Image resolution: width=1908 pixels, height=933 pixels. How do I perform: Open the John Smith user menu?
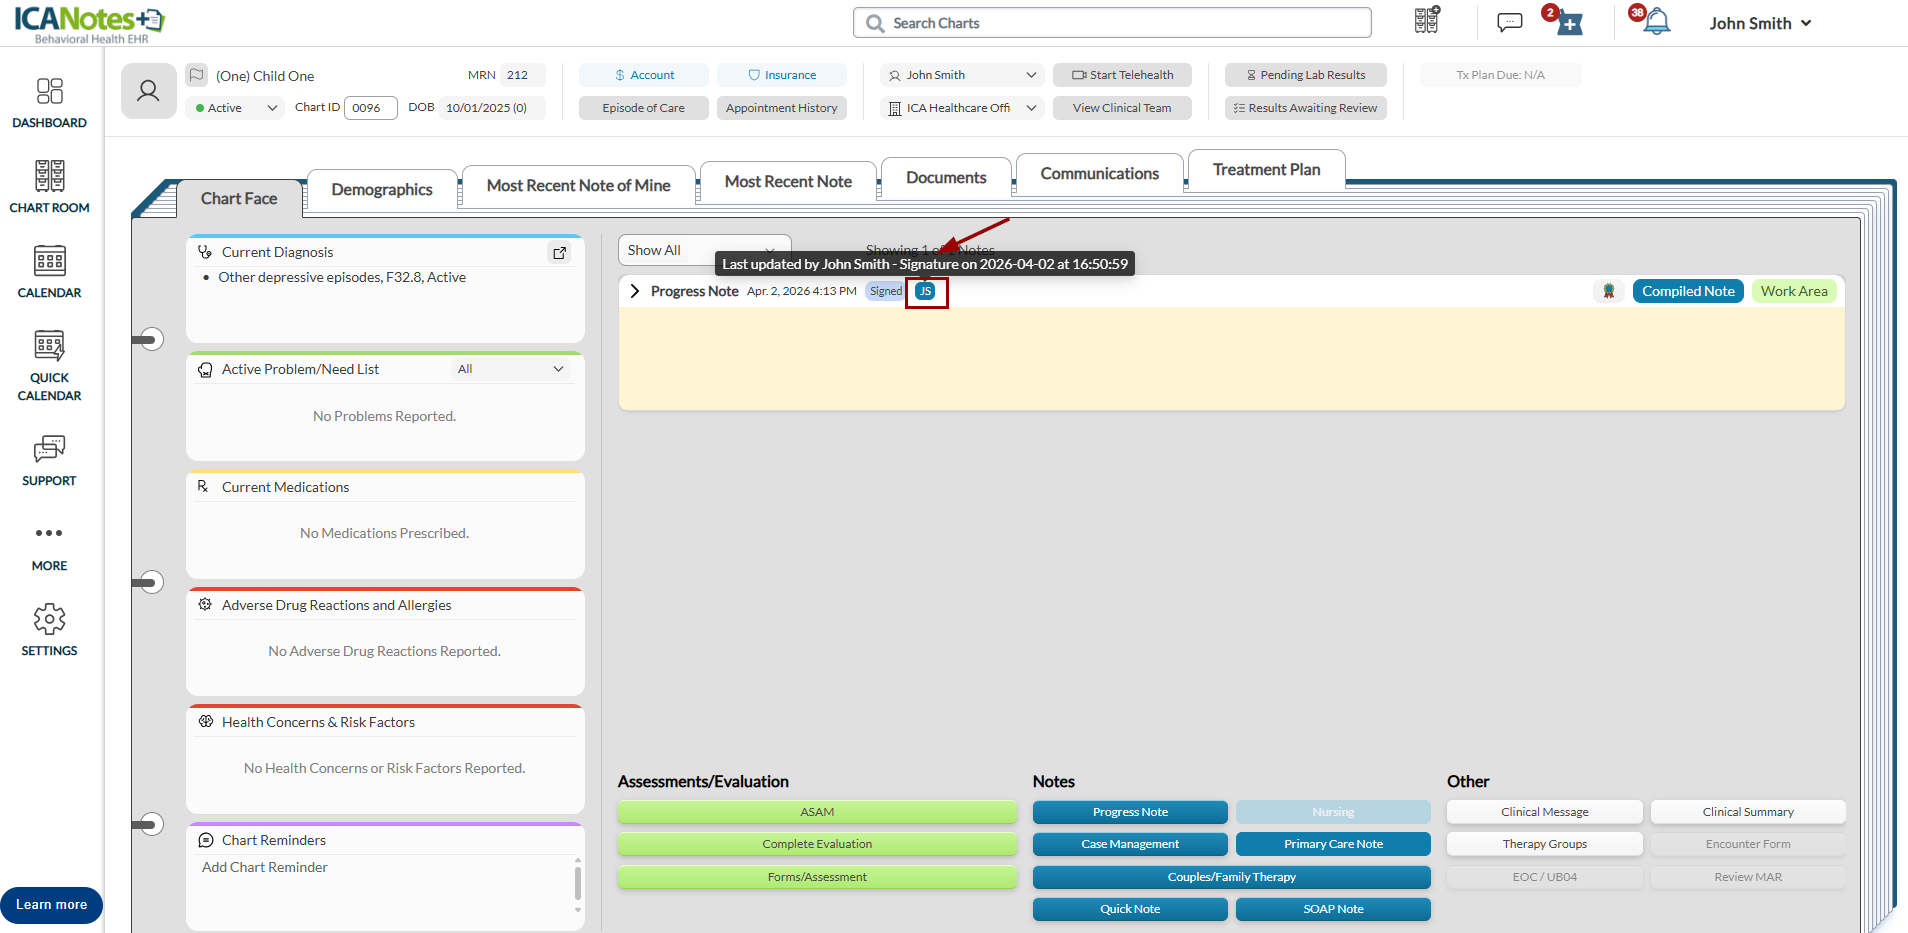pyautogui.click(x=1759, y=23)
